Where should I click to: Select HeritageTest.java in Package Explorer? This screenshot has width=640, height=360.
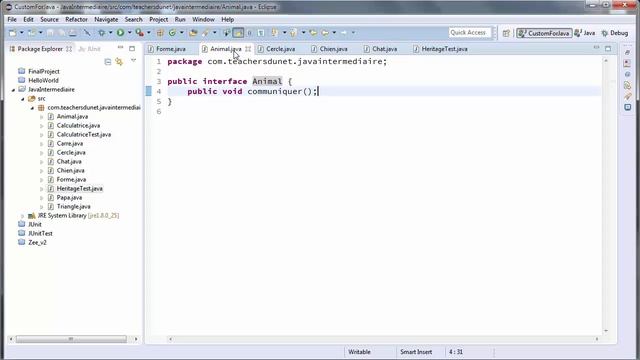click(x=79, y=189)
